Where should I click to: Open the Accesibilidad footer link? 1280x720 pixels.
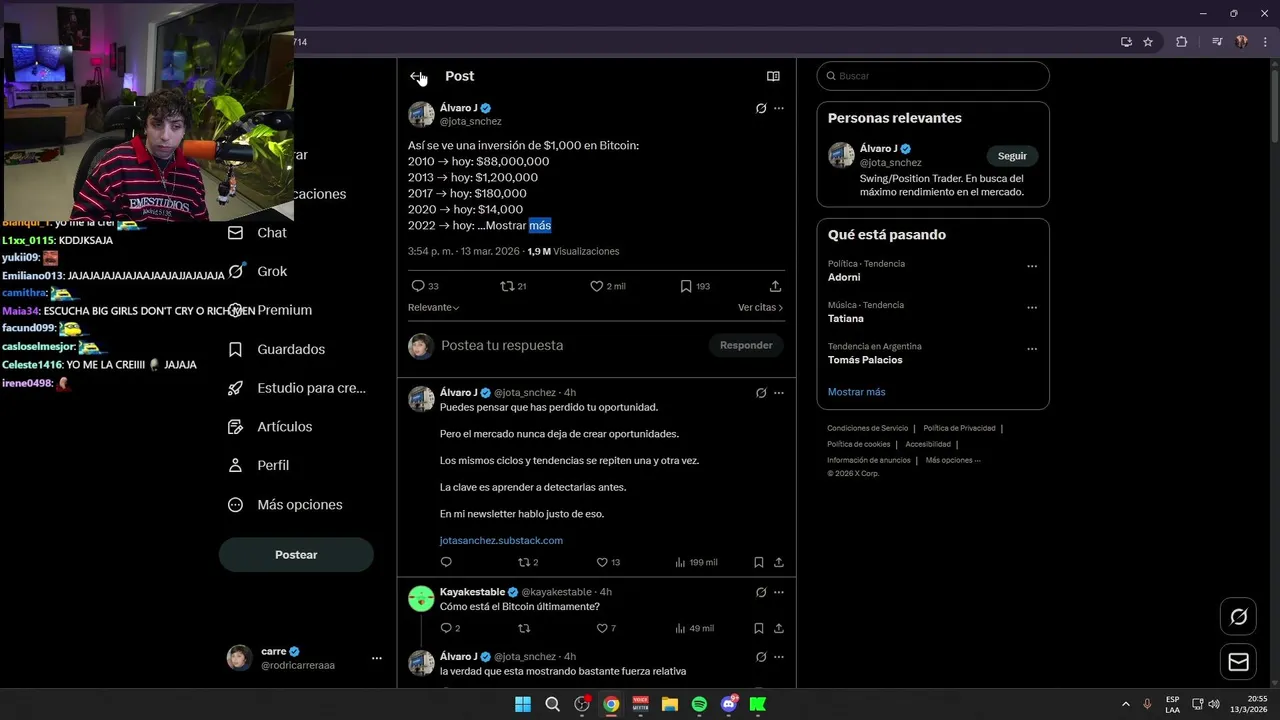[x=928, y=444]
